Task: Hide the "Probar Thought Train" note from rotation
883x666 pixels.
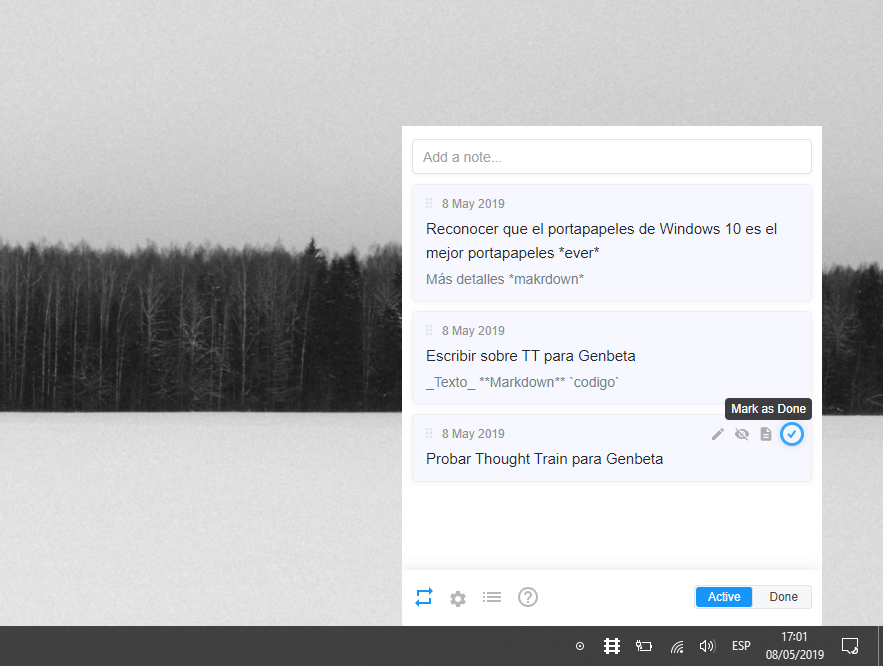Action: (x=741, y=434)
